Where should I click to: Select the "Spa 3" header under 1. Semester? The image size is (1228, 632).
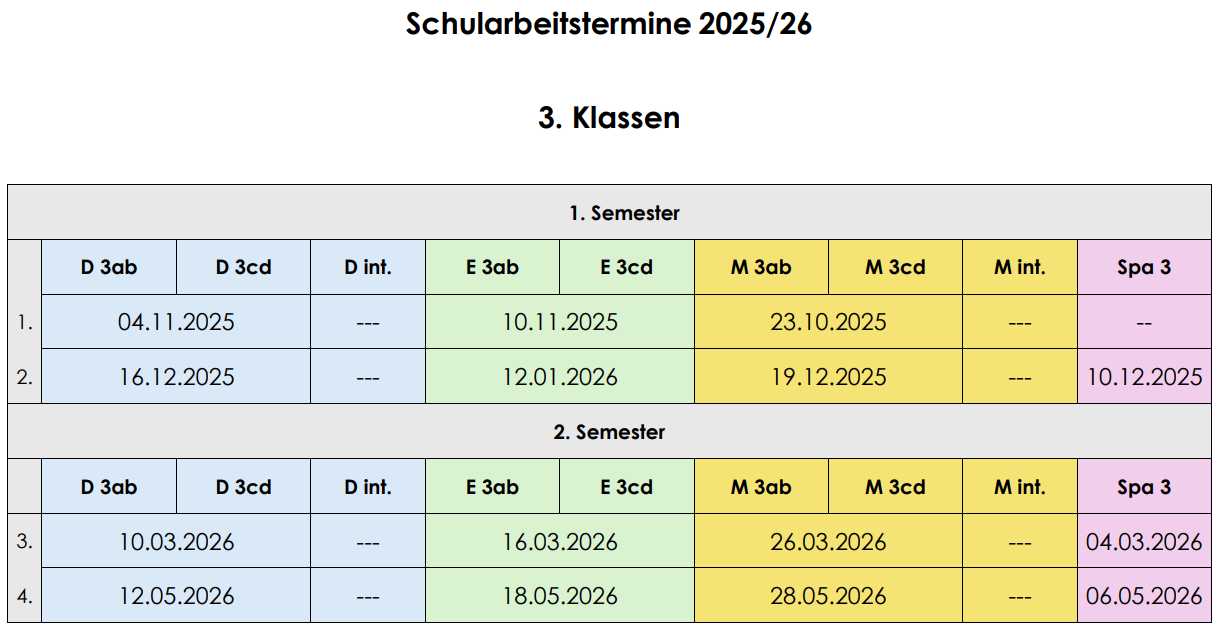coord(1144,268)
